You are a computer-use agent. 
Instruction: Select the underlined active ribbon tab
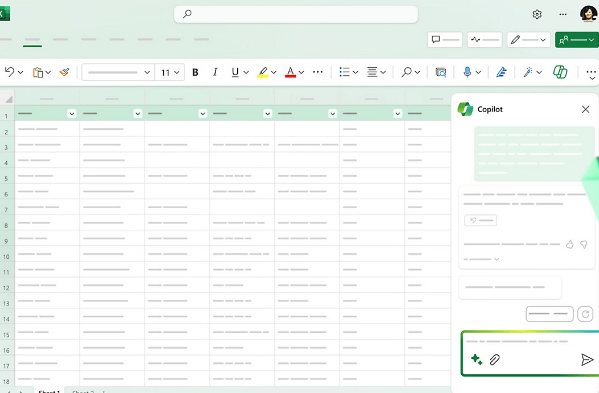[32, 40]
